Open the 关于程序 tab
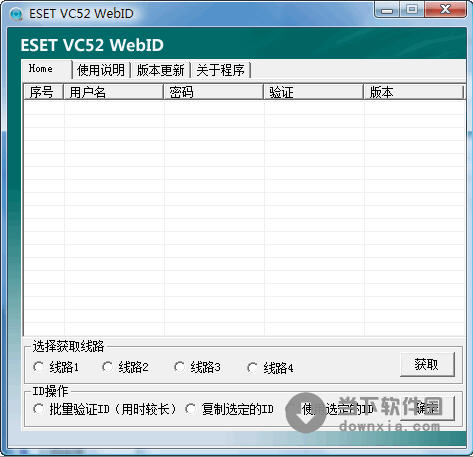Image resolution: width=473 pixels, height=457 pixels. [220, 70]
